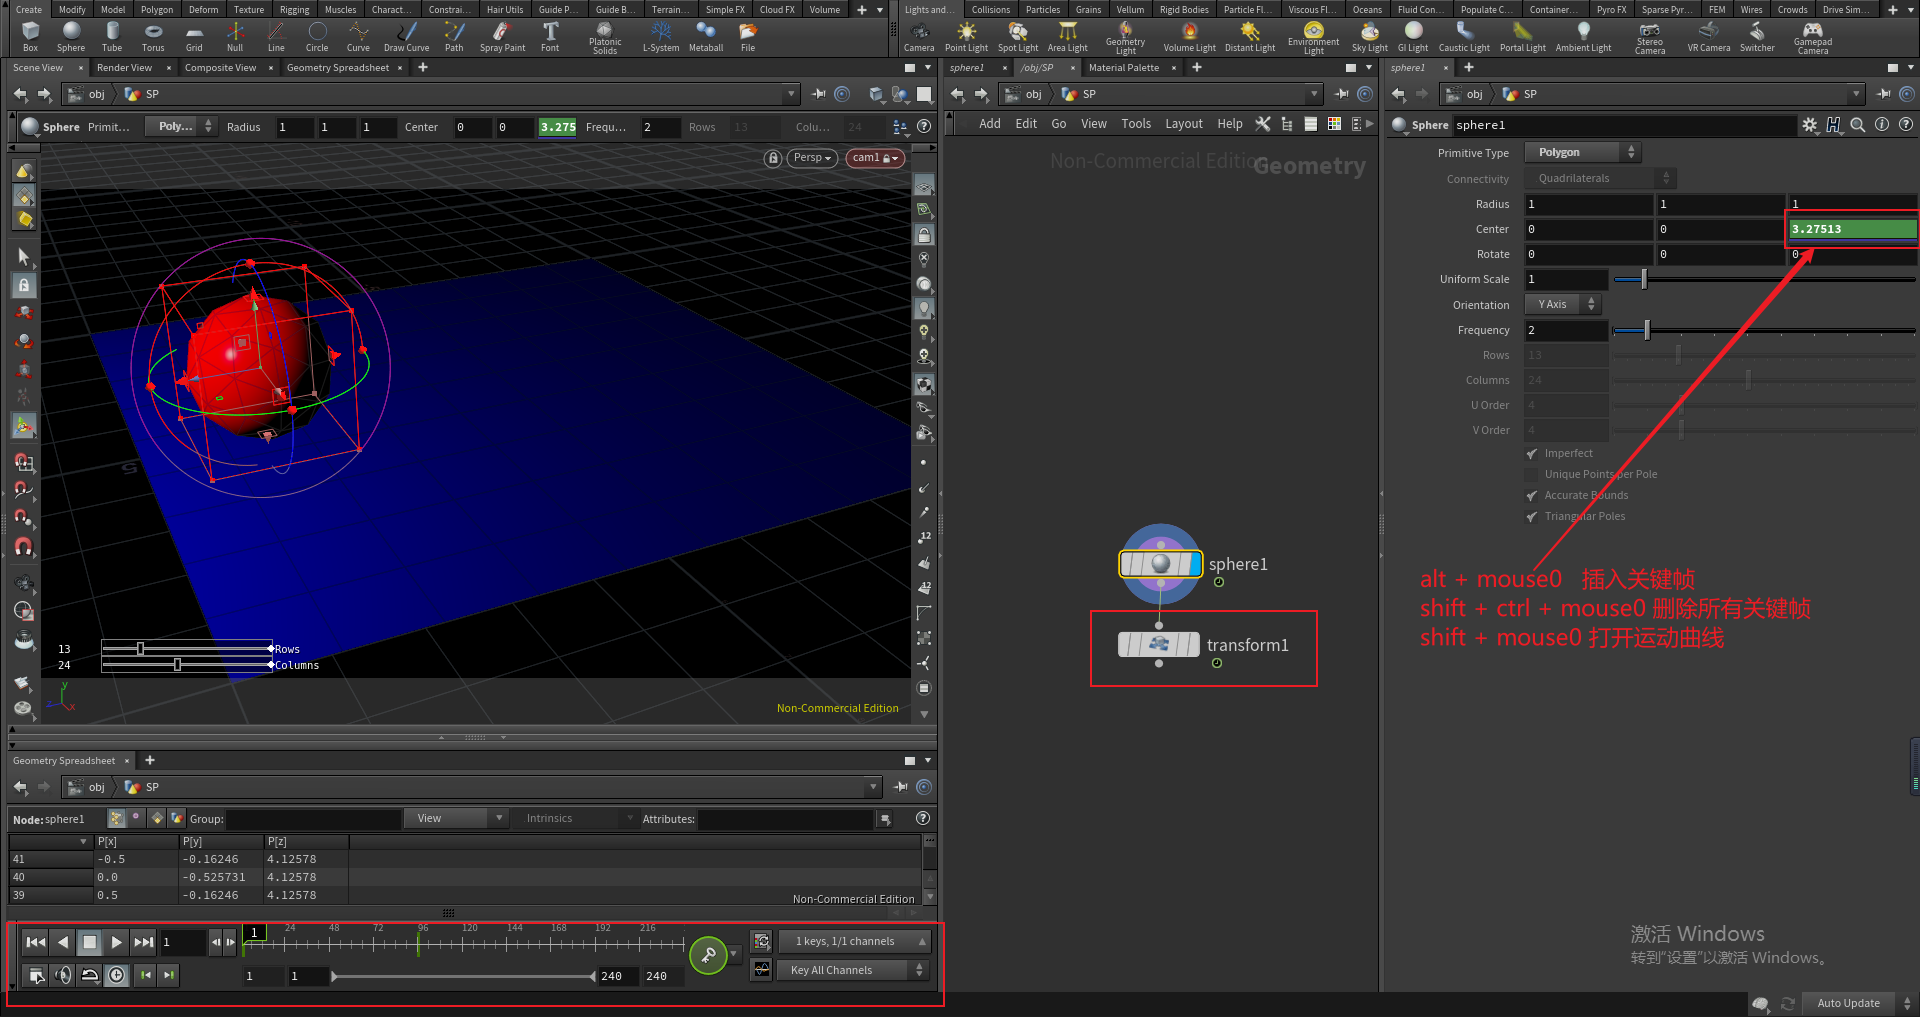This screenshot has width=1920, height=1017.
Task: Toggle the Imperfect checkbox
Action: (1531, 454)
